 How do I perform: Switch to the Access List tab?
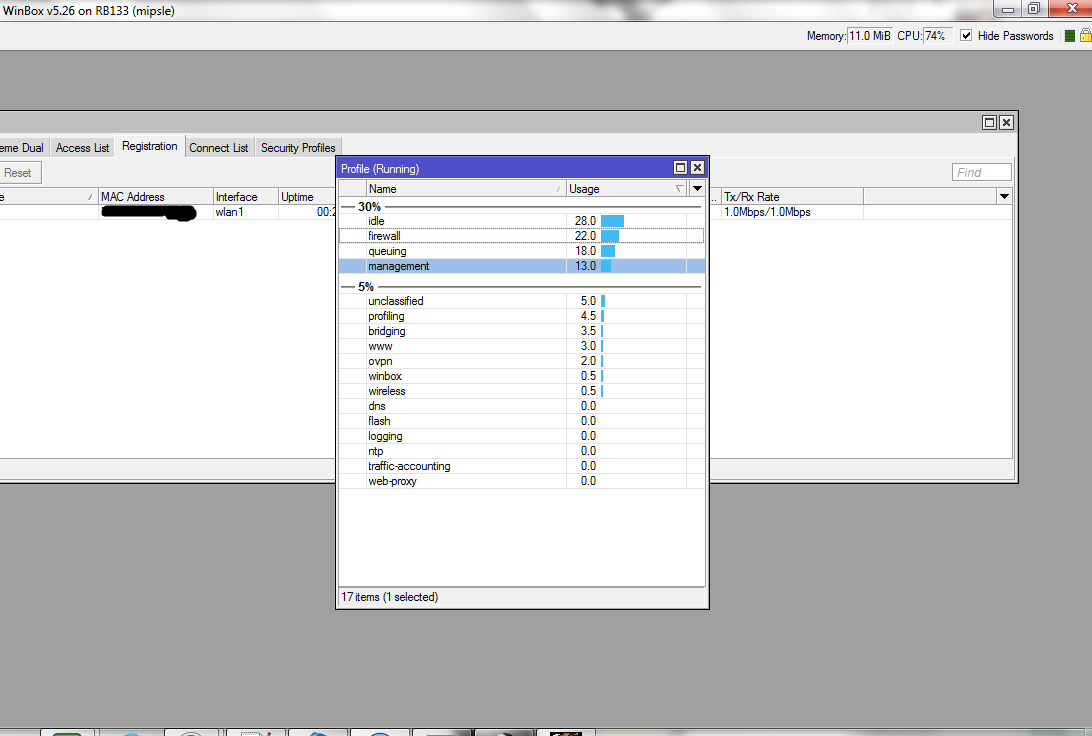(x=81, y=147)
